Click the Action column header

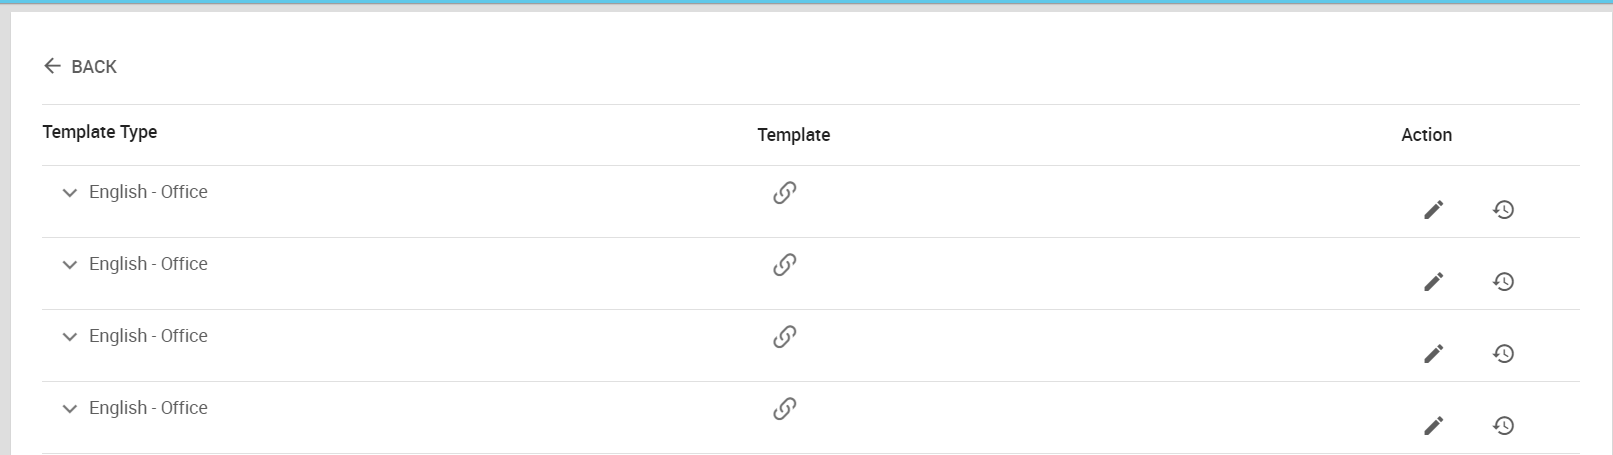(x=1426, y=135)
